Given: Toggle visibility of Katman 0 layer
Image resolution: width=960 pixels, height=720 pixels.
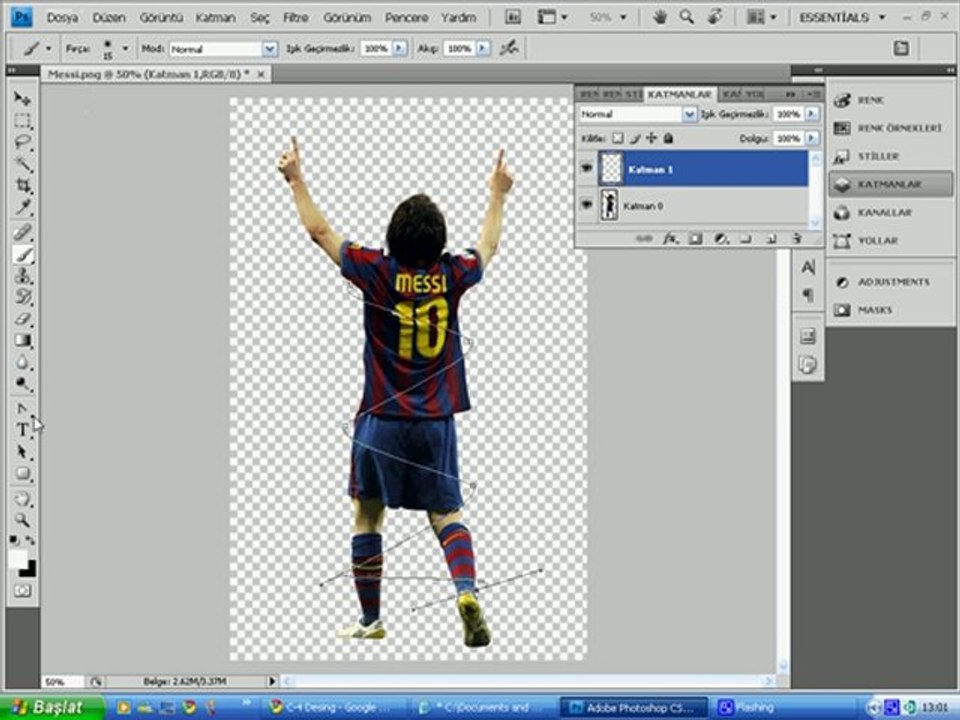Looking at the screenshot, I should click(x=586, y=205).
